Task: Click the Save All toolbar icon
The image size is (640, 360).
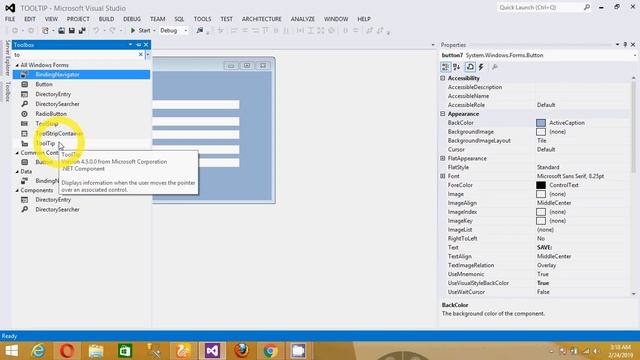Action: [x=82, y=31]
